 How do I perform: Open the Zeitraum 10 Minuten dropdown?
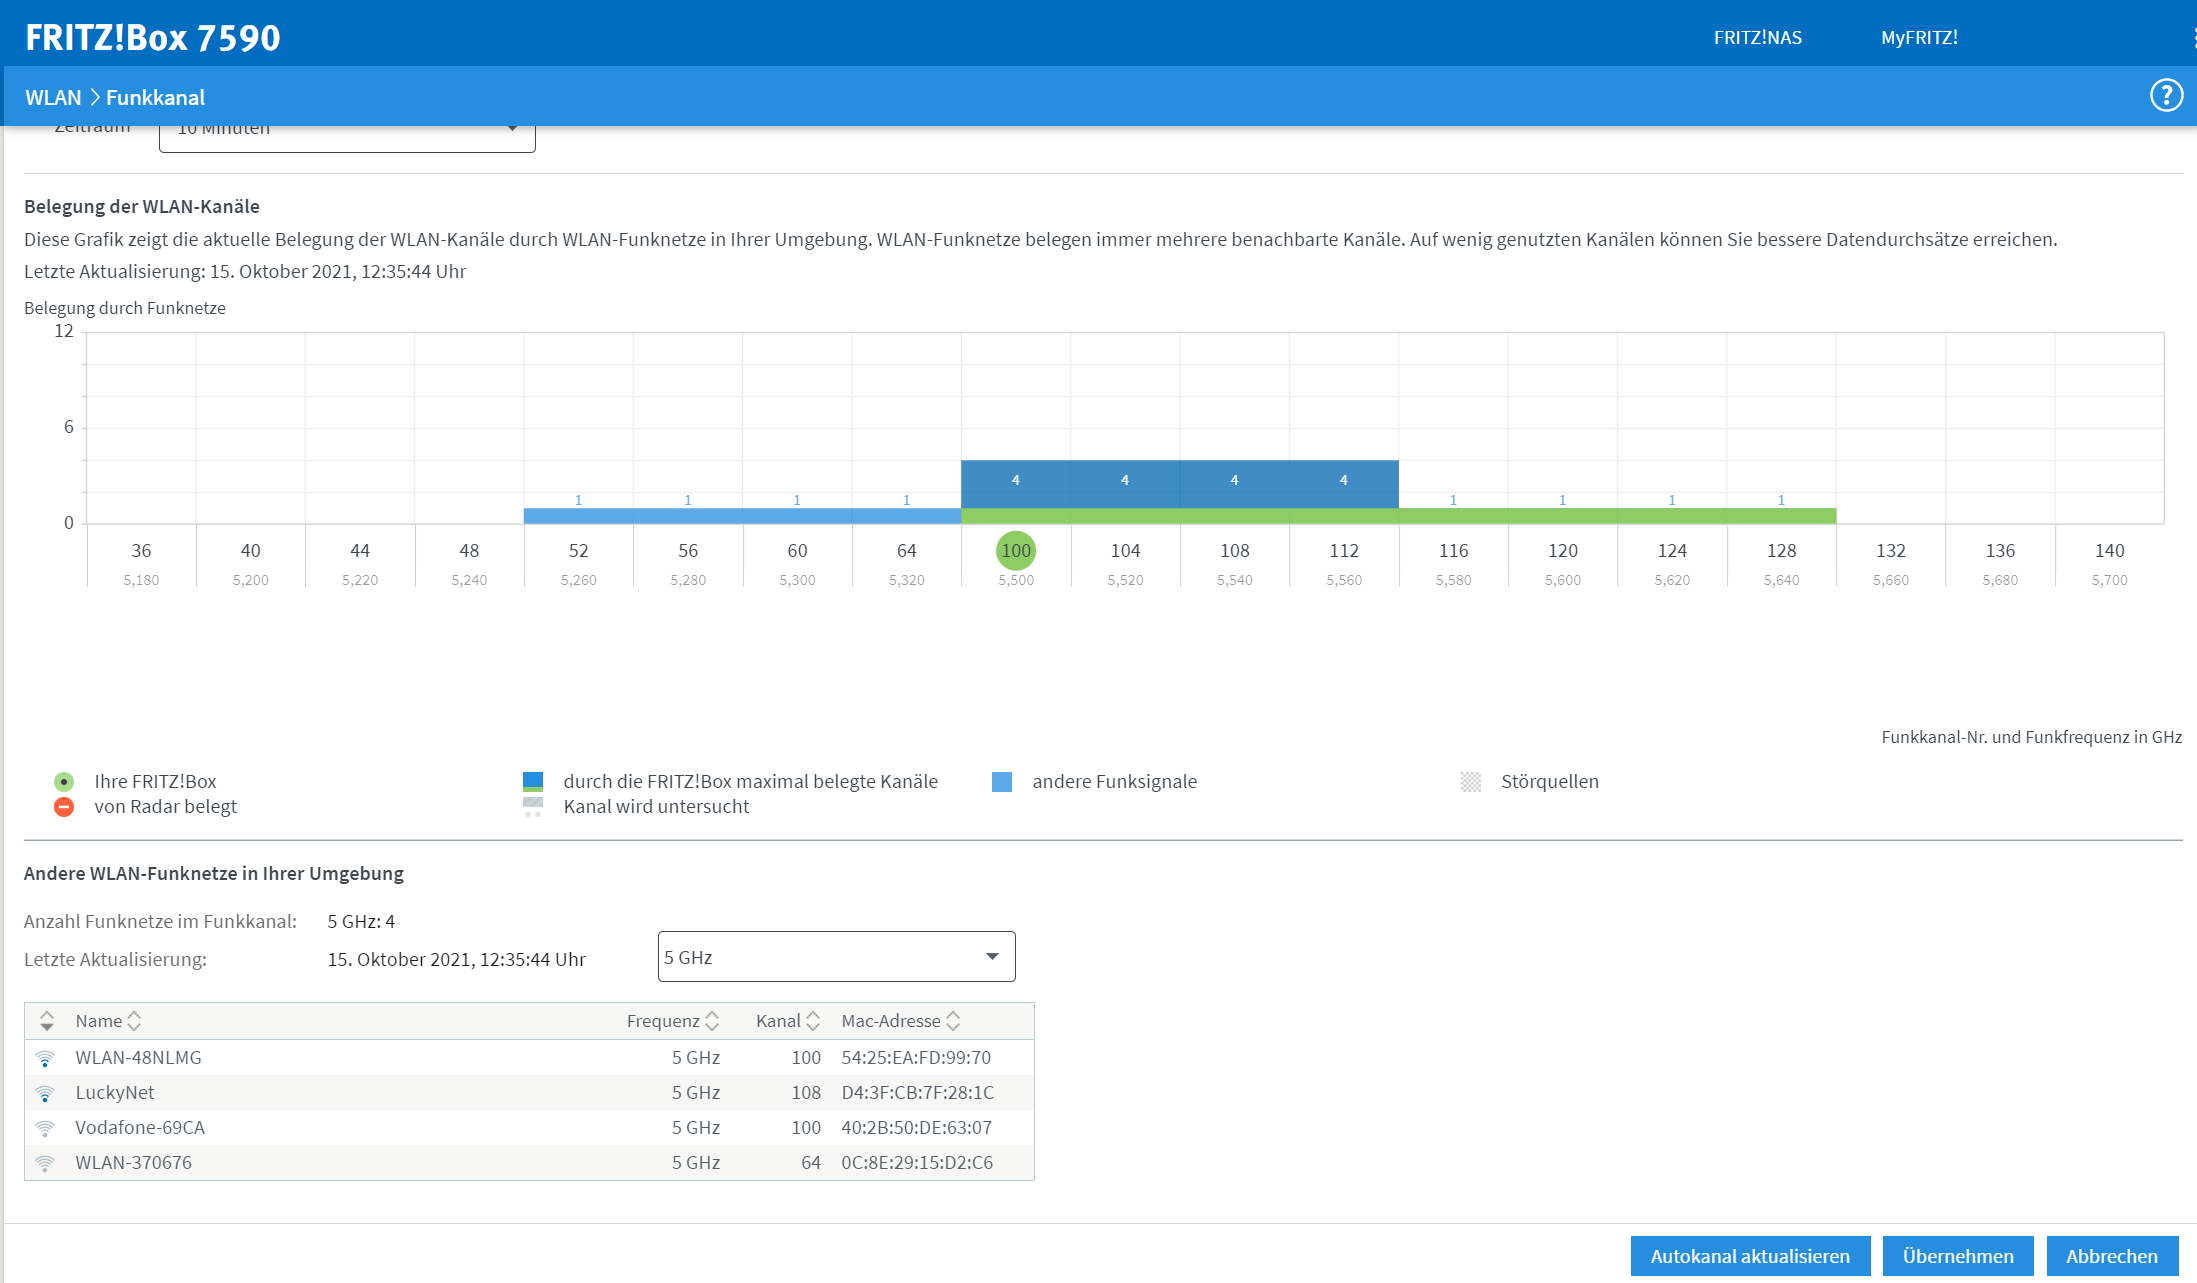(347, 138)
